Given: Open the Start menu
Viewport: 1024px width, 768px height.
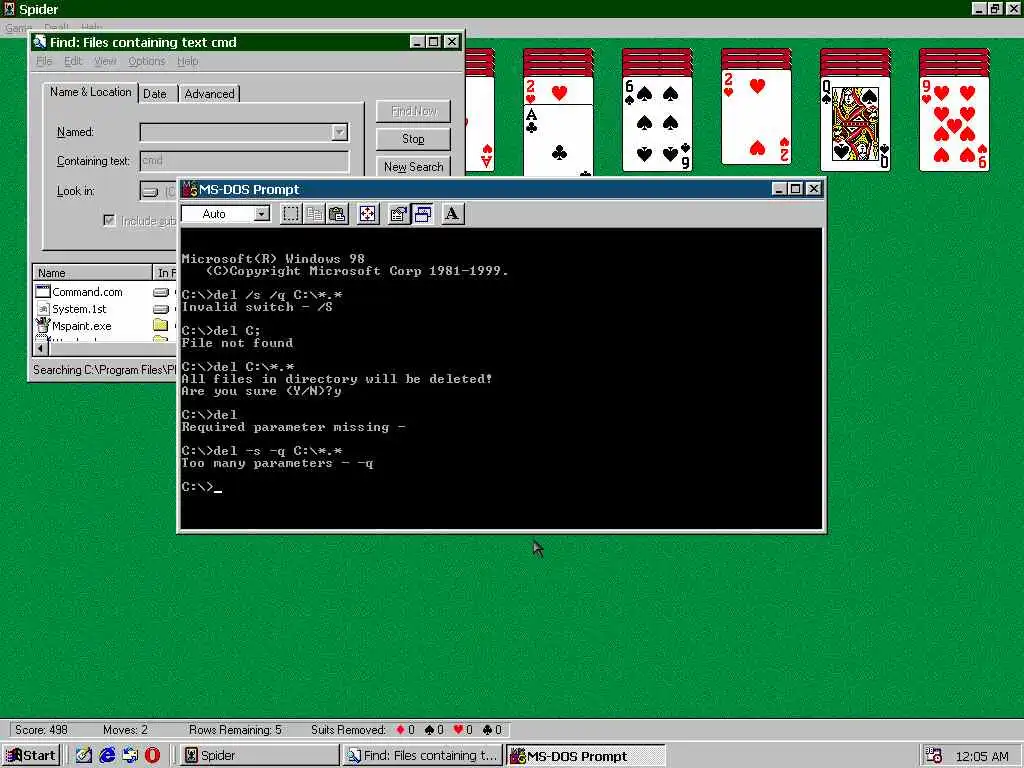Looking at the screenshot, I should point(31,756).
